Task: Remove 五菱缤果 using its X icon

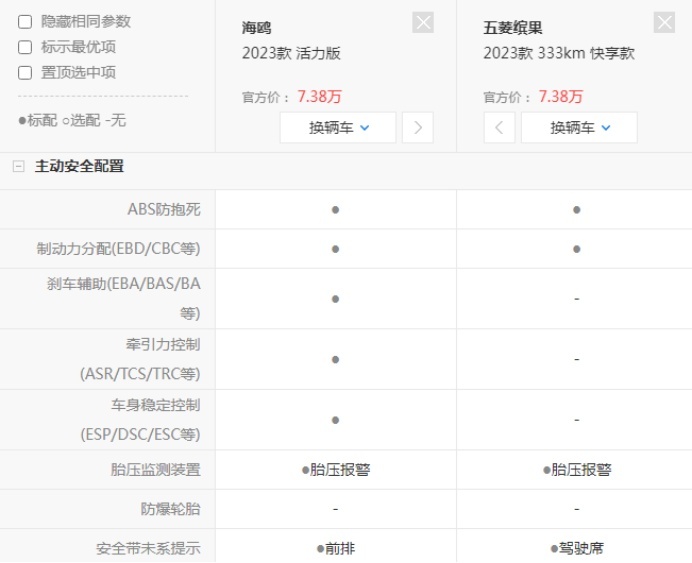Action: 664,23
